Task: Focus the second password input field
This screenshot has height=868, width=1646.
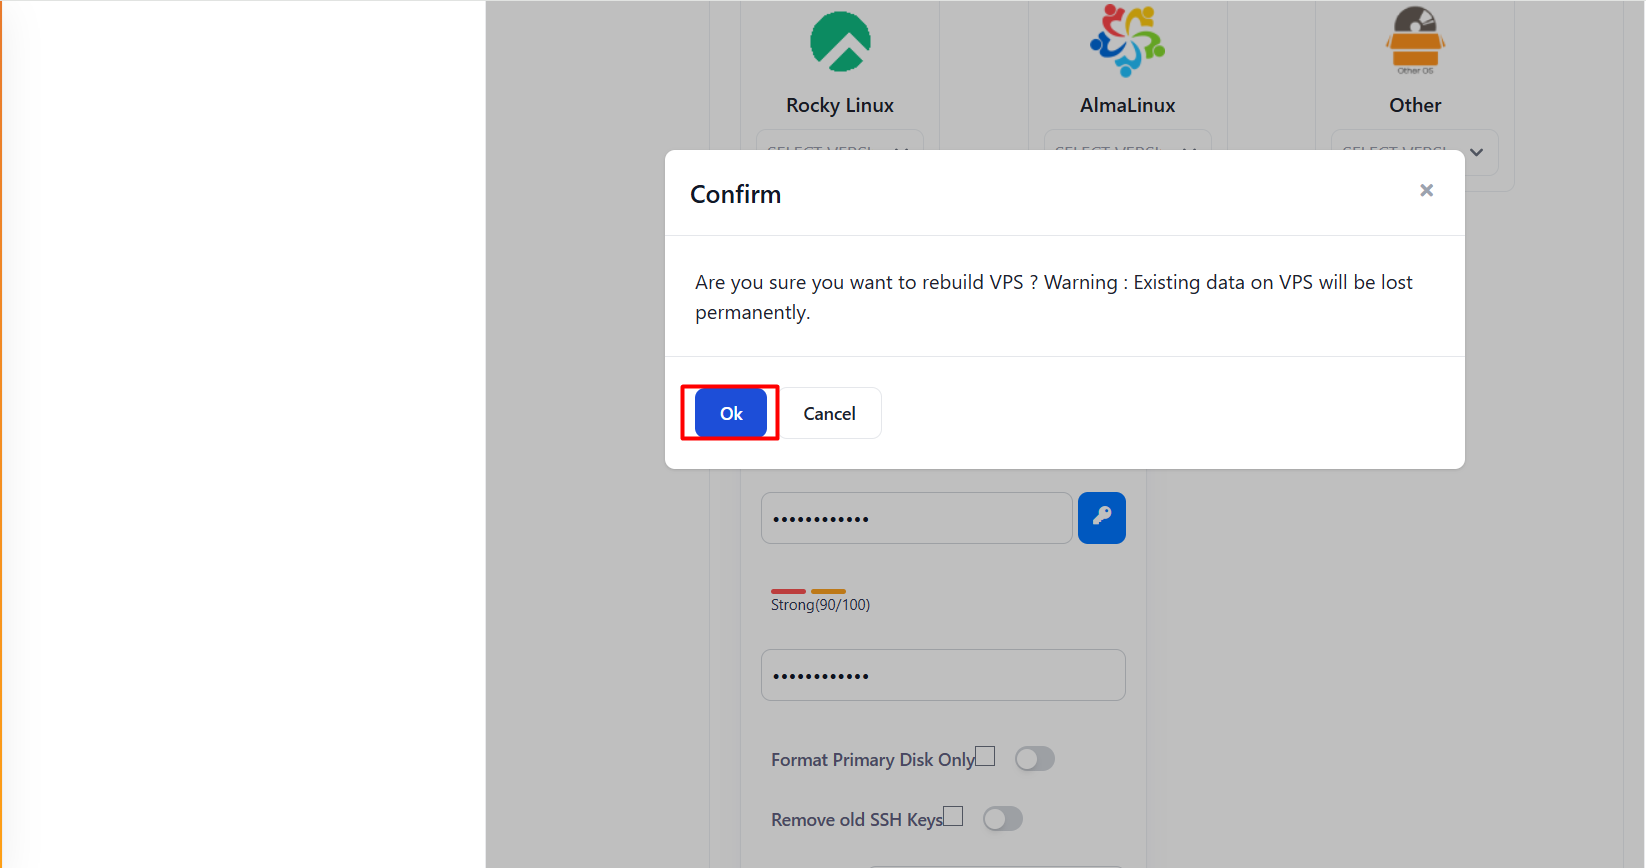Action: click(942, 675)
